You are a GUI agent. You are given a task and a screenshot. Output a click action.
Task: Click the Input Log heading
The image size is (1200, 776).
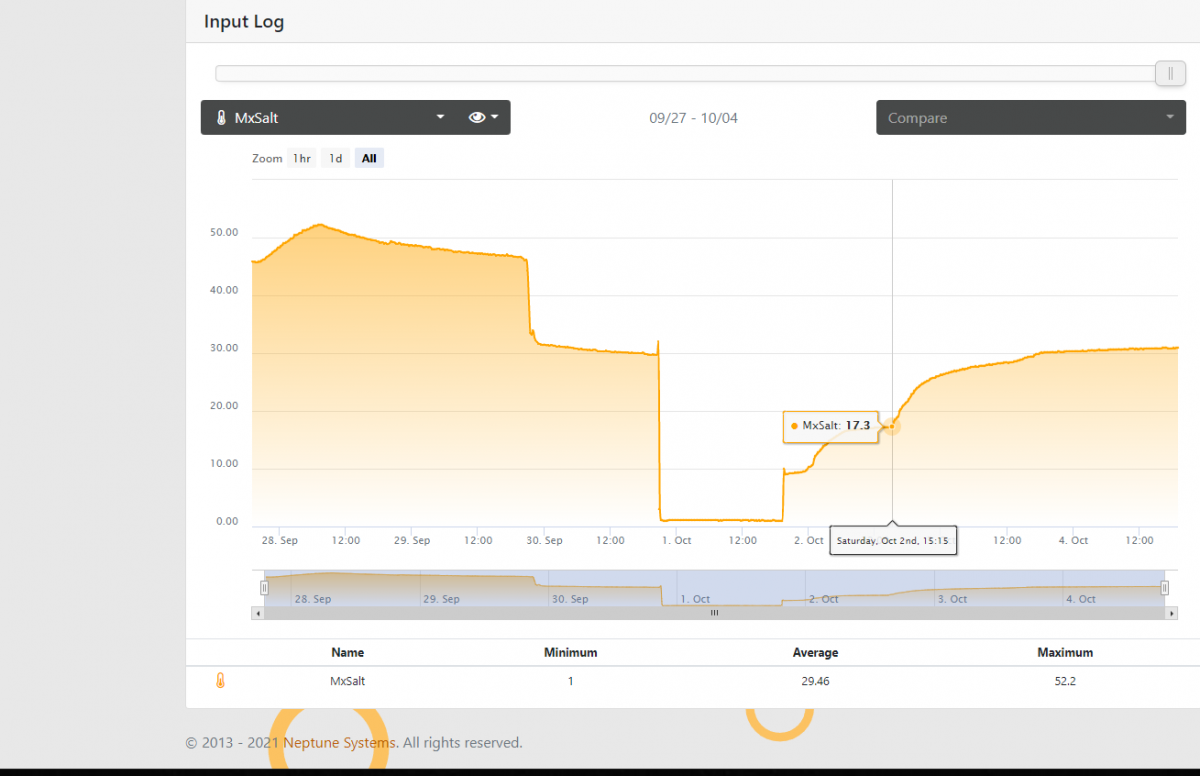[x=244, y=22]
